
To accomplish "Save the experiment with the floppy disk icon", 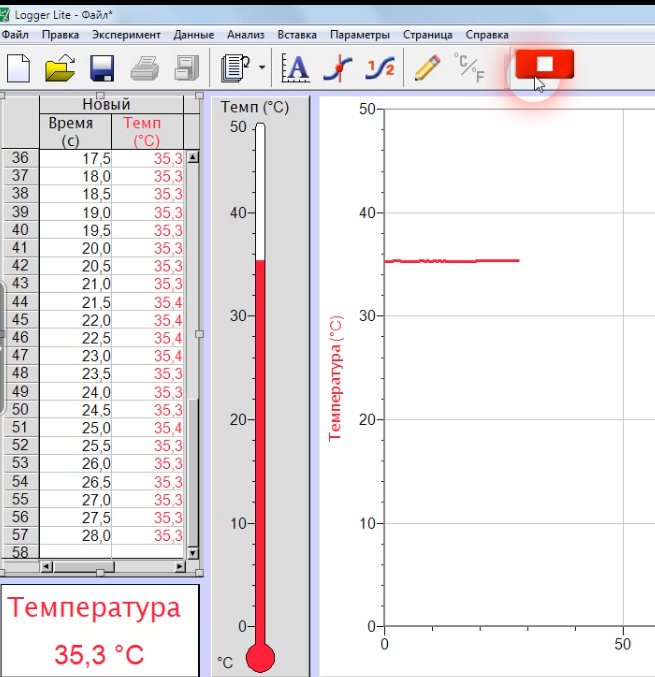I will point(102,68).
